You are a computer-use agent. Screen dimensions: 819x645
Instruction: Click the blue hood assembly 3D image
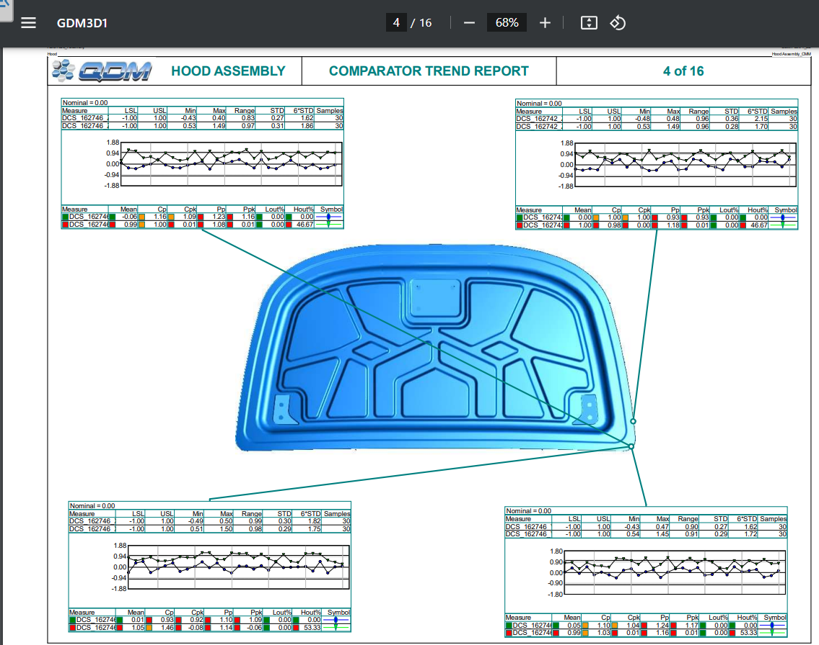pyautogui.click(x=435, y=347)
